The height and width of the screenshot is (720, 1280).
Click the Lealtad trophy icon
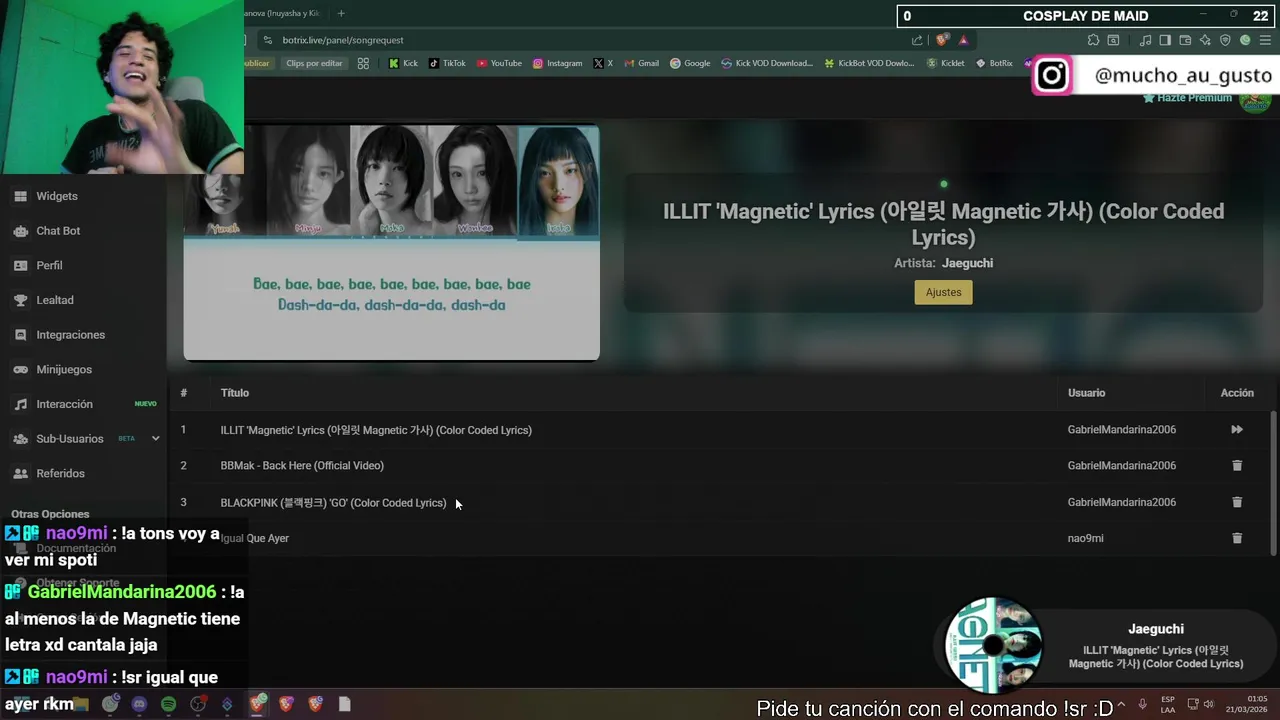20,300
